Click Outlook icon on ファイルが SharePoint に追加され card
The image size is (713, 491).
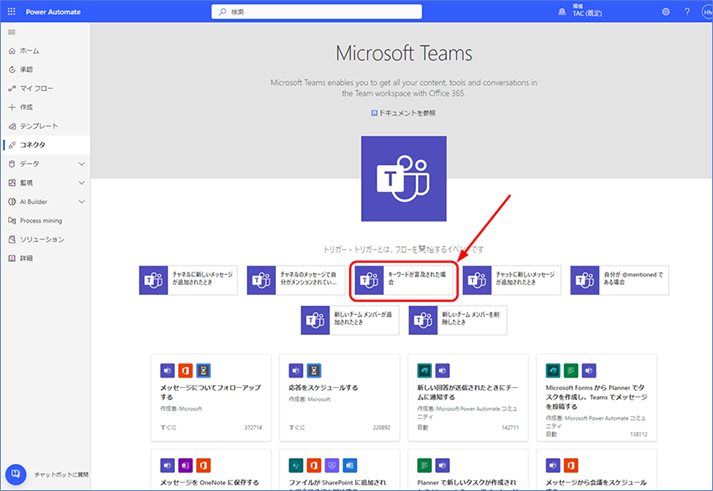[350, 465]
